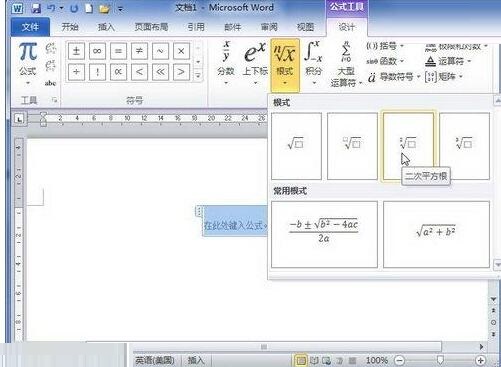Launch the 工具 group dialog launcher
This screenshot has height=367, width=501.
[x=54, y=100]
